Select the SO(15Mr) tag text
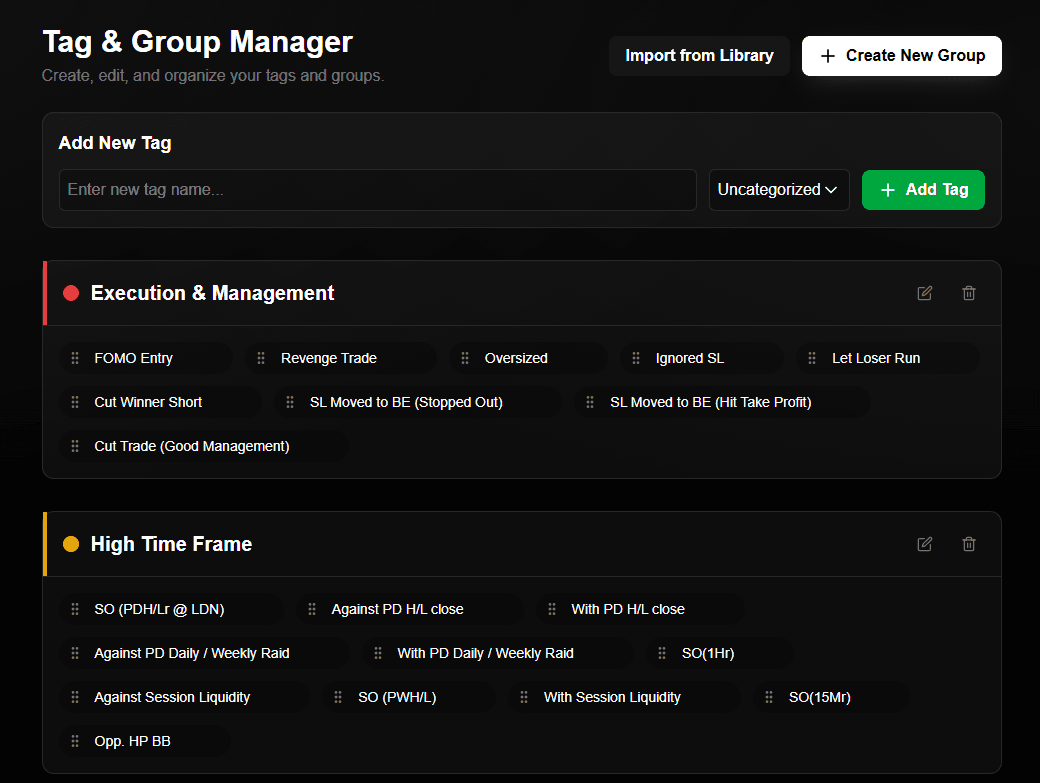 coord(819,697)
